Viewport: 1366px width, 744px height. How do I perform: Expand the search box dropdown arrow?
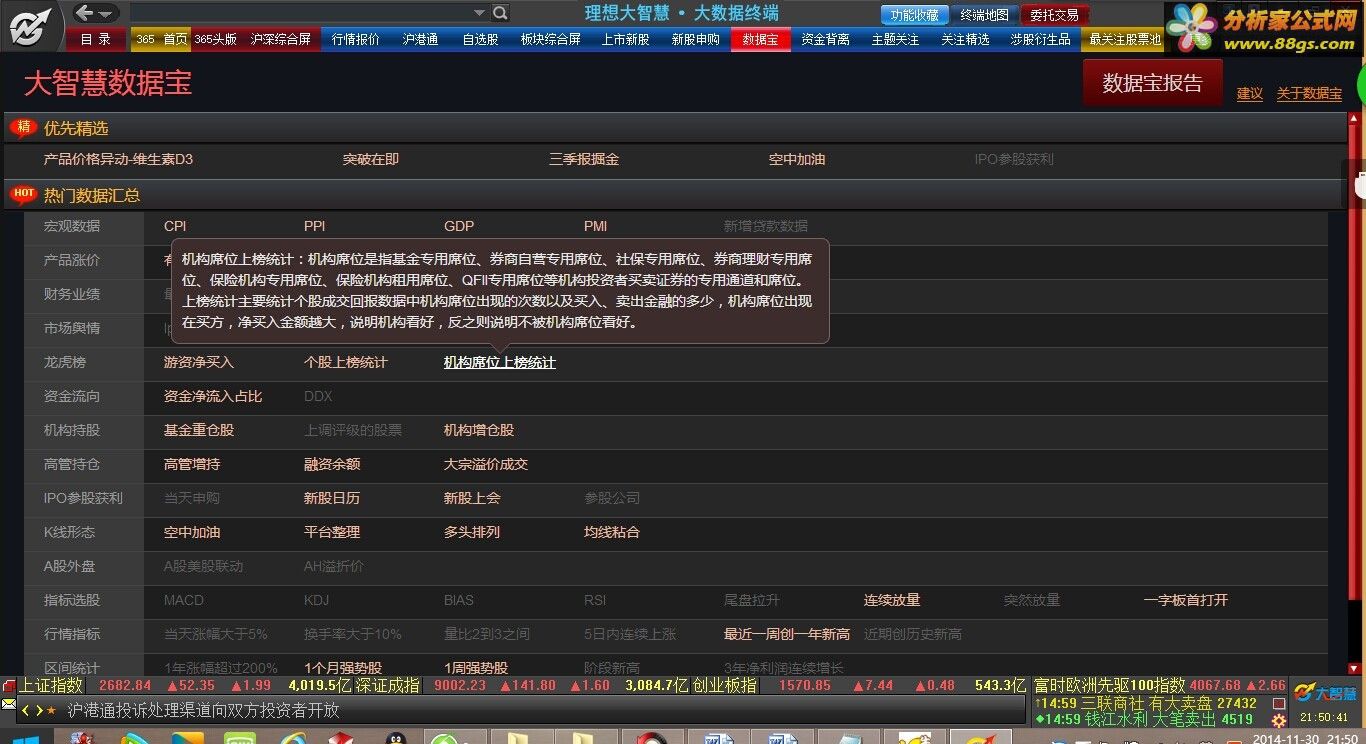pos(479,13)
